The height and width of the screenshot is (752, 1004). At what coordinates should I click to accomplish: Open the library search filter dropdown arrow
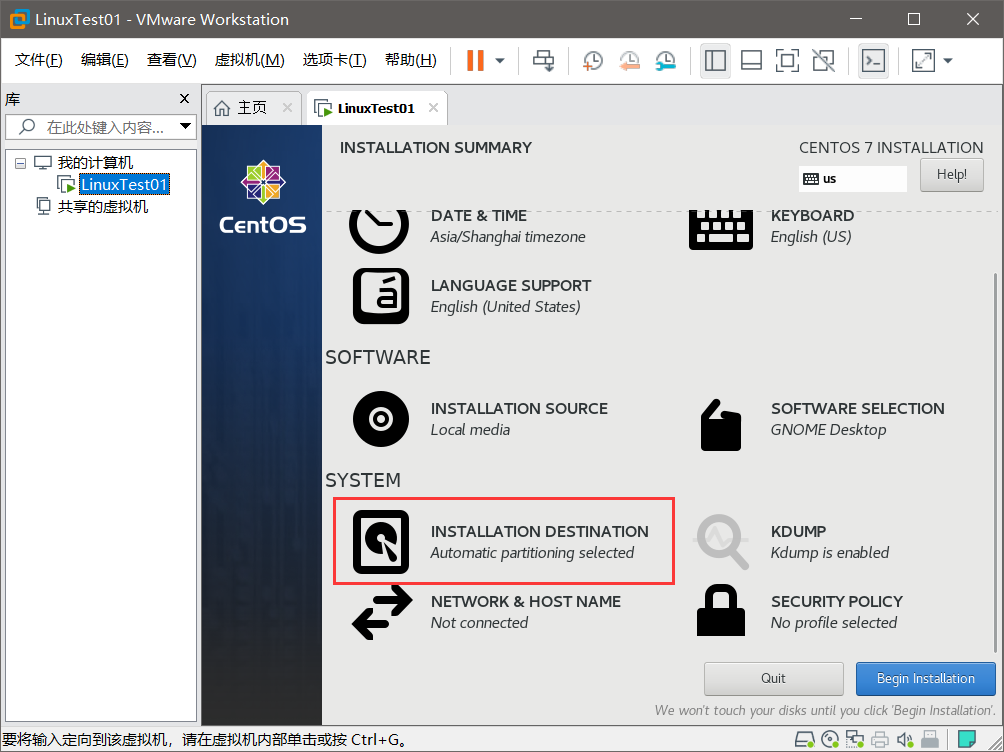[x=185, y=126]
